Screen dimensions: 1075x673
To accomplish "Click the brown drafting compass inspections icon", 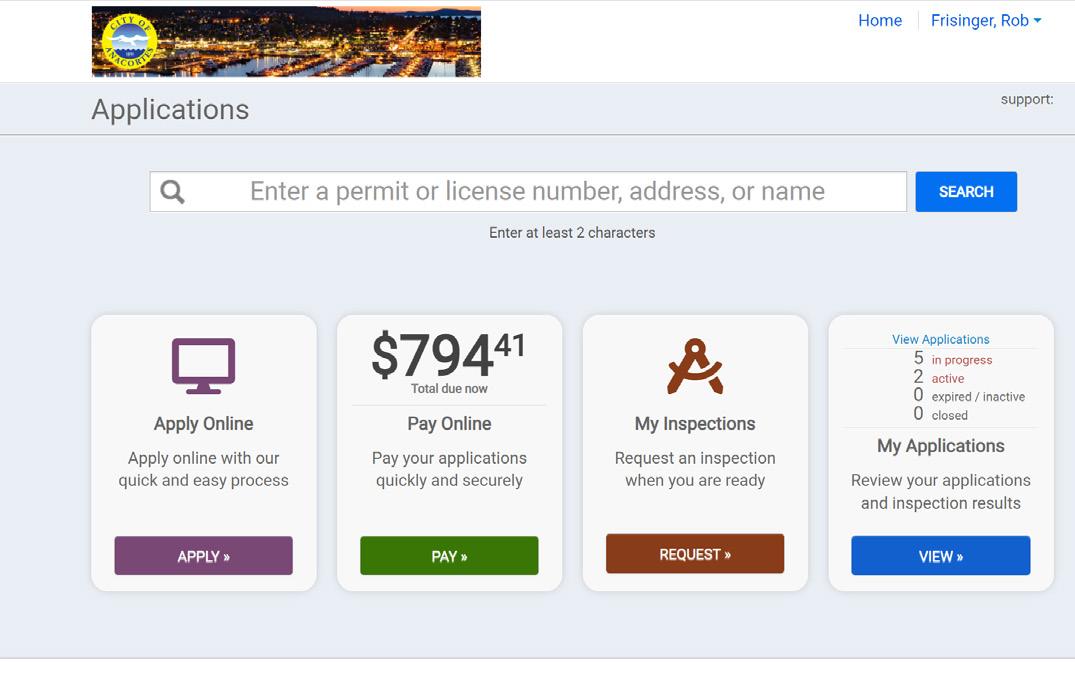I will (695, 366).
